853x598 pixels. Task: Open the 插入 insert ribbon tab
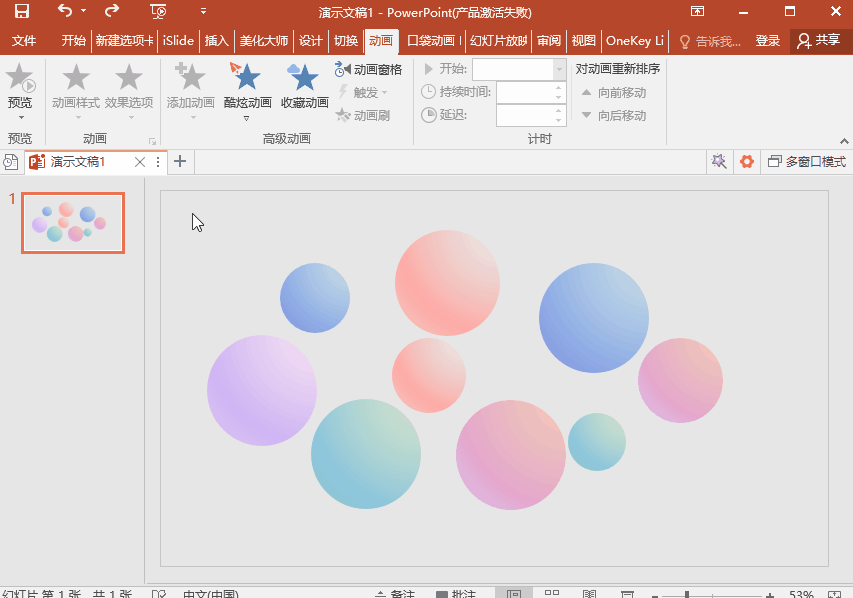[216, 41]
